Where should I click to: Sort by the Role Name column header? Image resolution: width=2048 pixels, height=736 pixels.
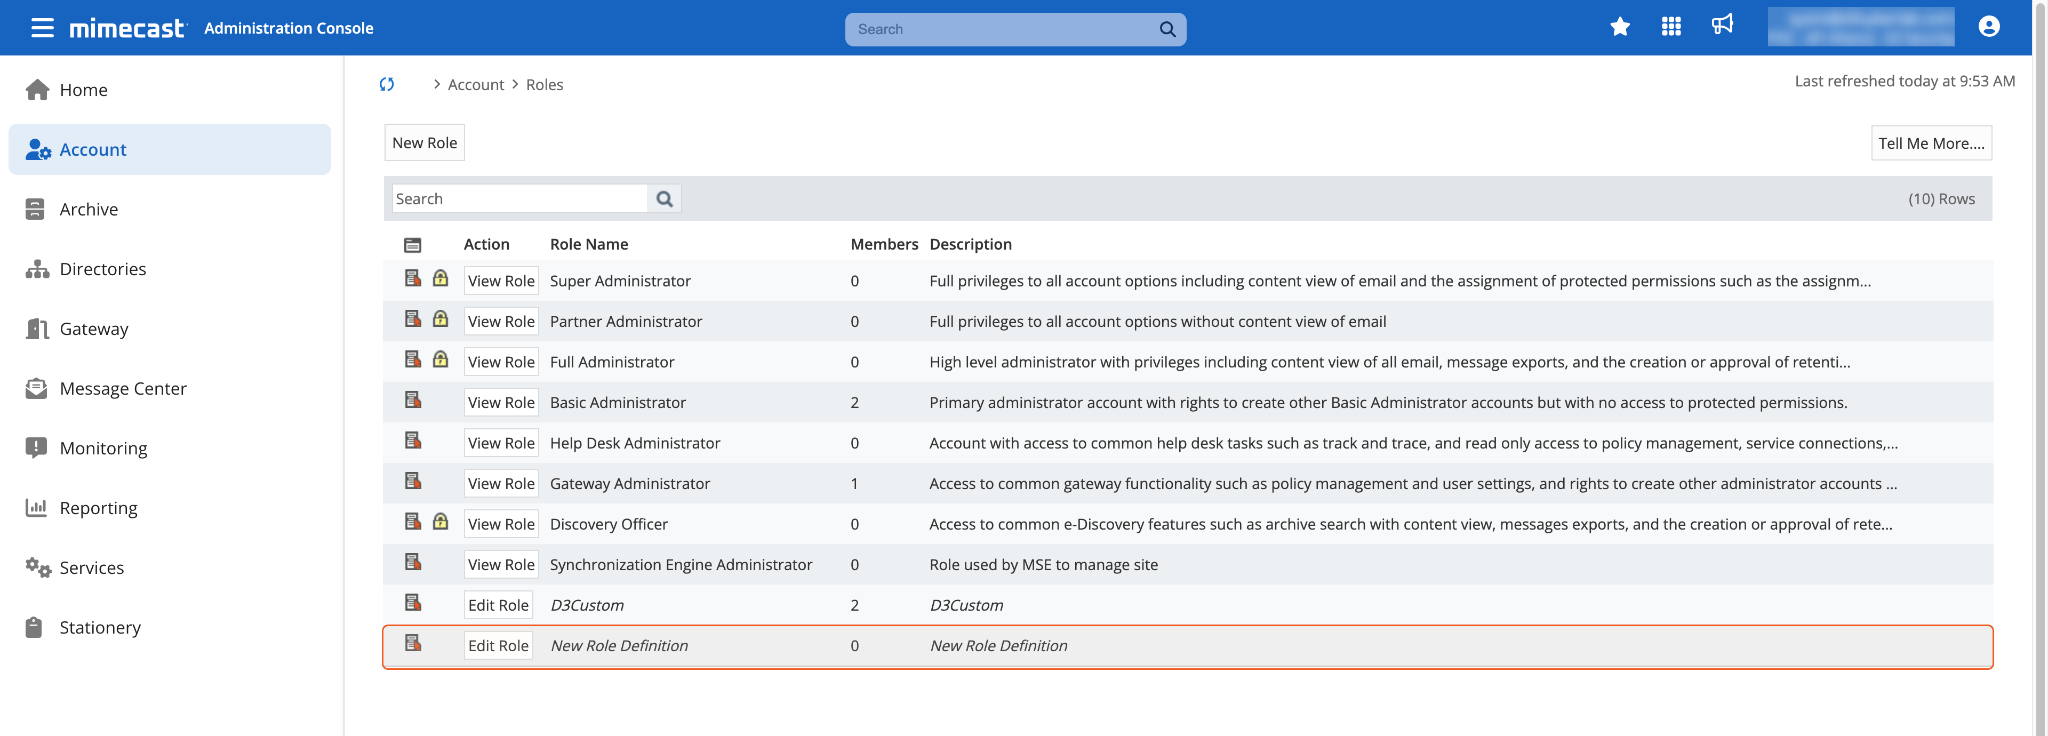(x=589, y=245)
